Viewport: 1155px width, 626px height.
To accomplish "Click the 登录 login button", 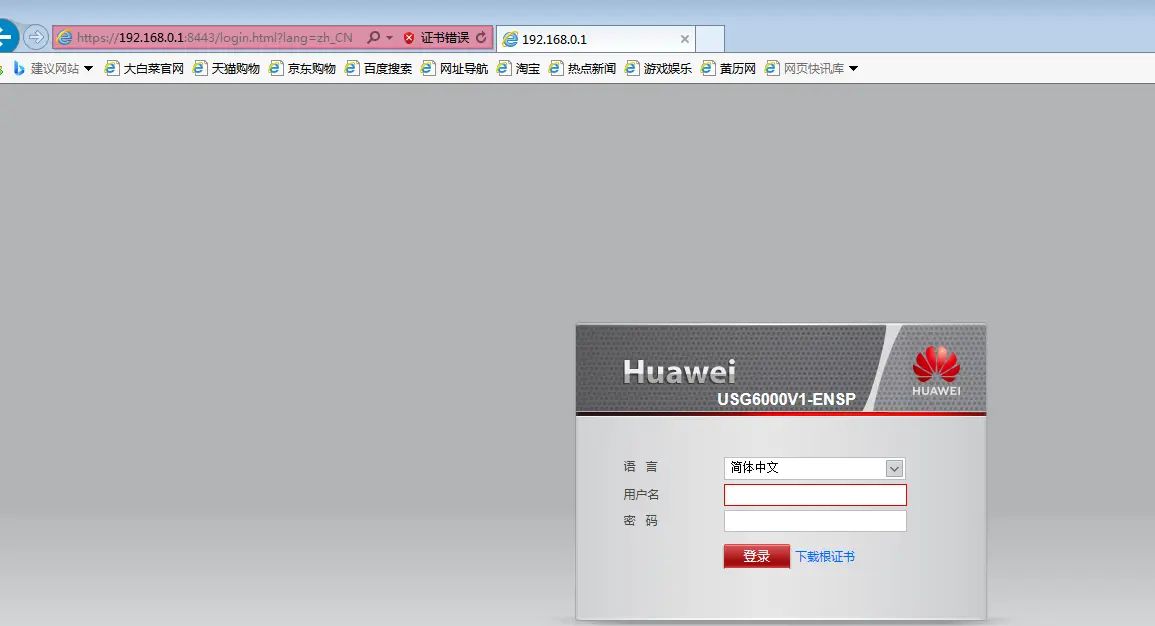I will 756,555.
